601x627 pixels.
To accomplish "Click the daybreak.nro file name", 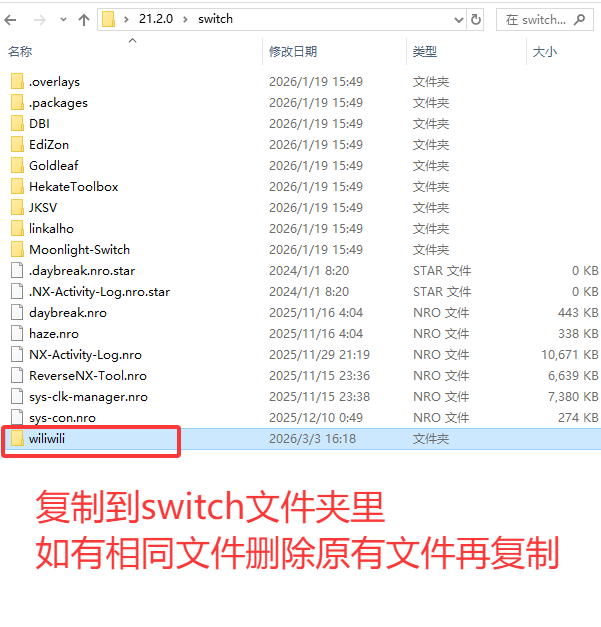I will pos(68,313).
